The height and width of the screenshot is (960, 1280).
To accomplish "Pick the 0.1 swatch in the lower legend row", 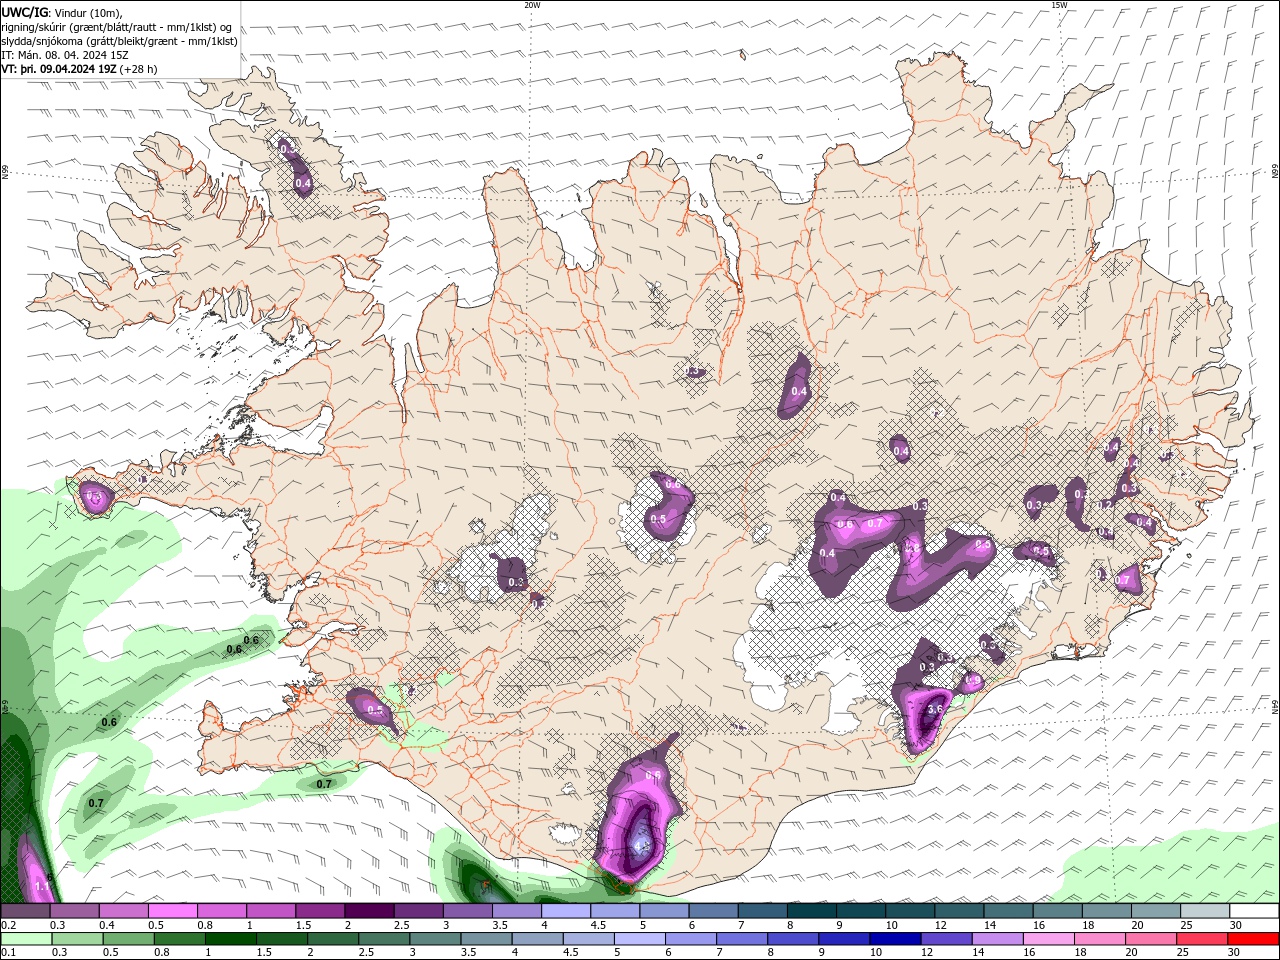I will pyautogui.click(x=26, y=939).
